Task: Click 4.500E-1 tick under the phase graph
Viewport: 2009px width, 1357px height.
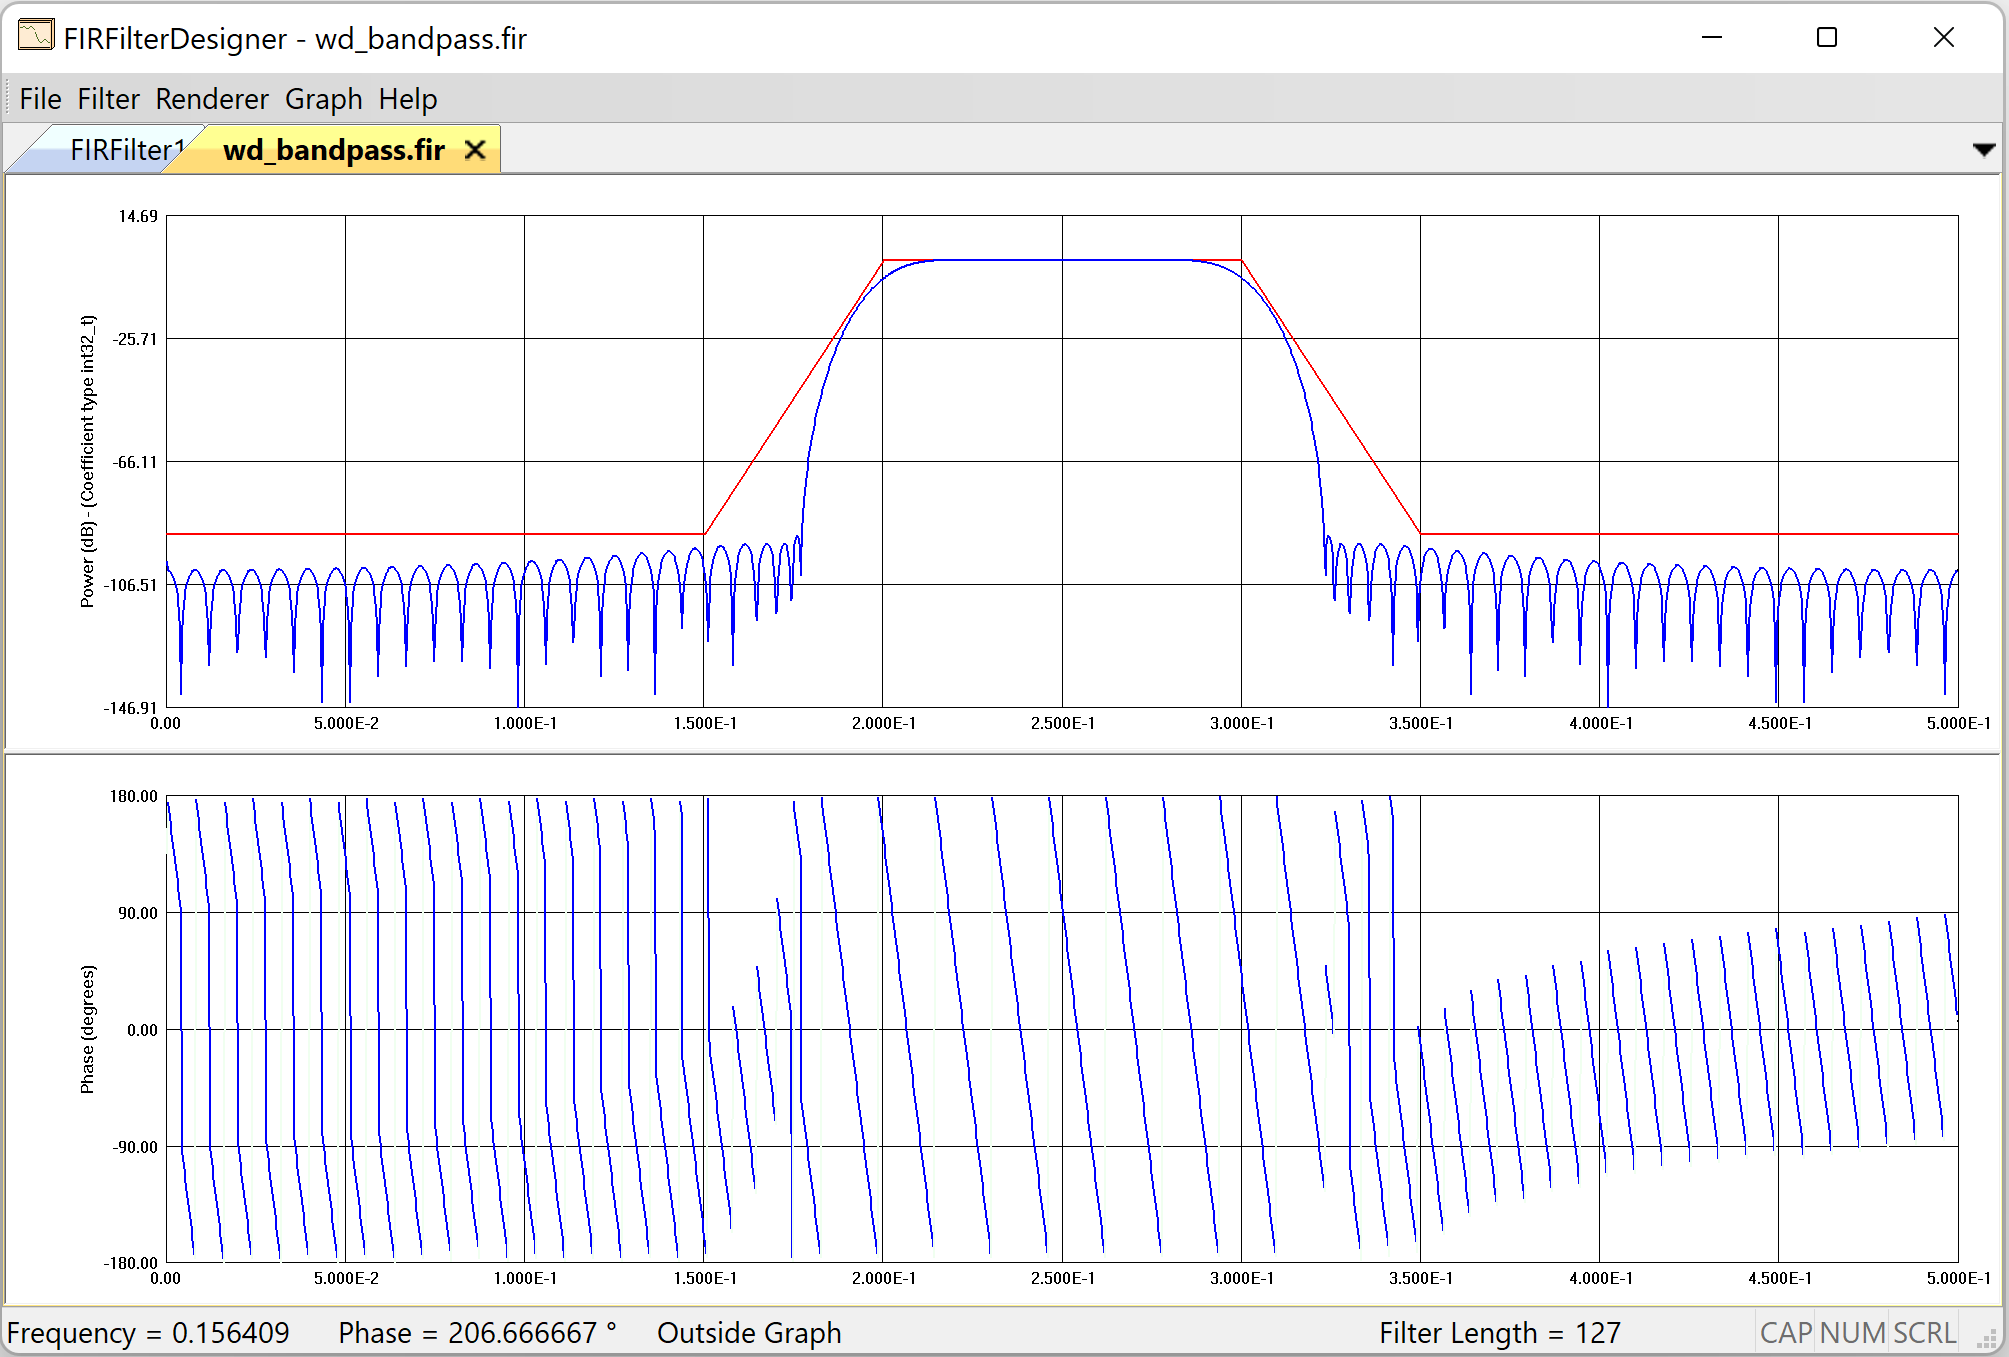Action: (x=1779, y=1278)
